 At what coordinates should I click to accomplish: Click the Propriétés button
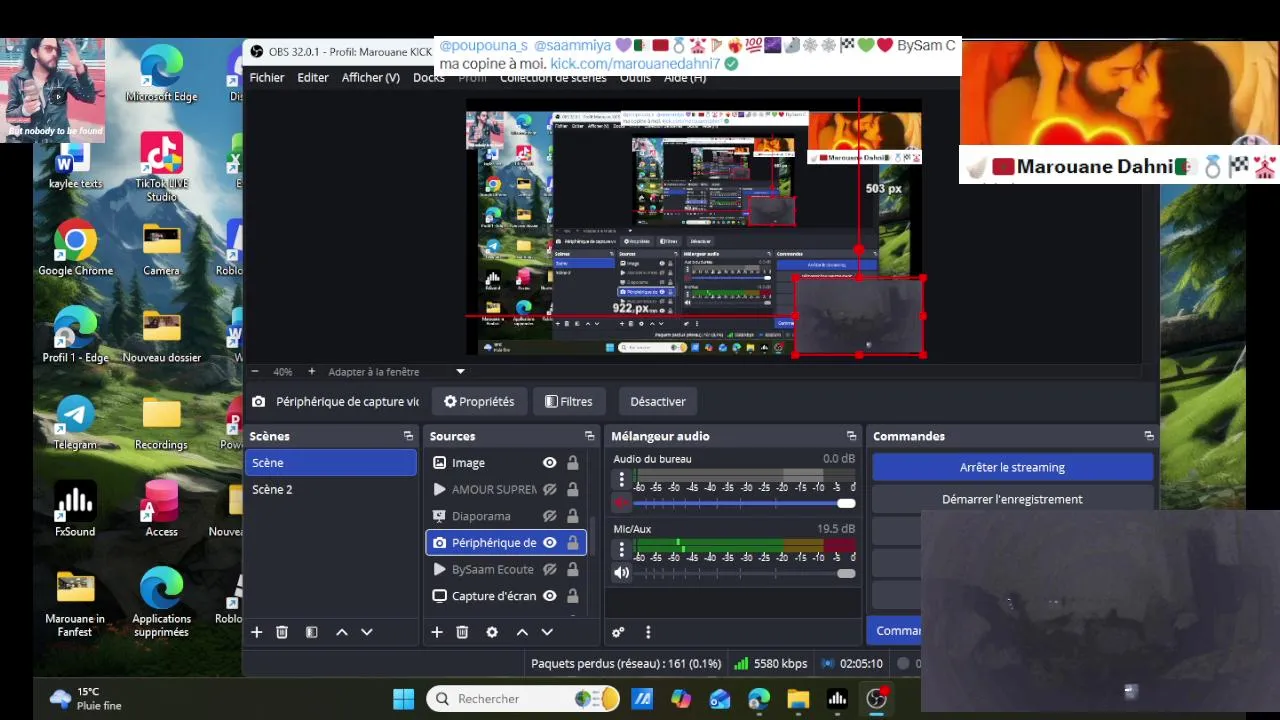[x=479, y=402]
